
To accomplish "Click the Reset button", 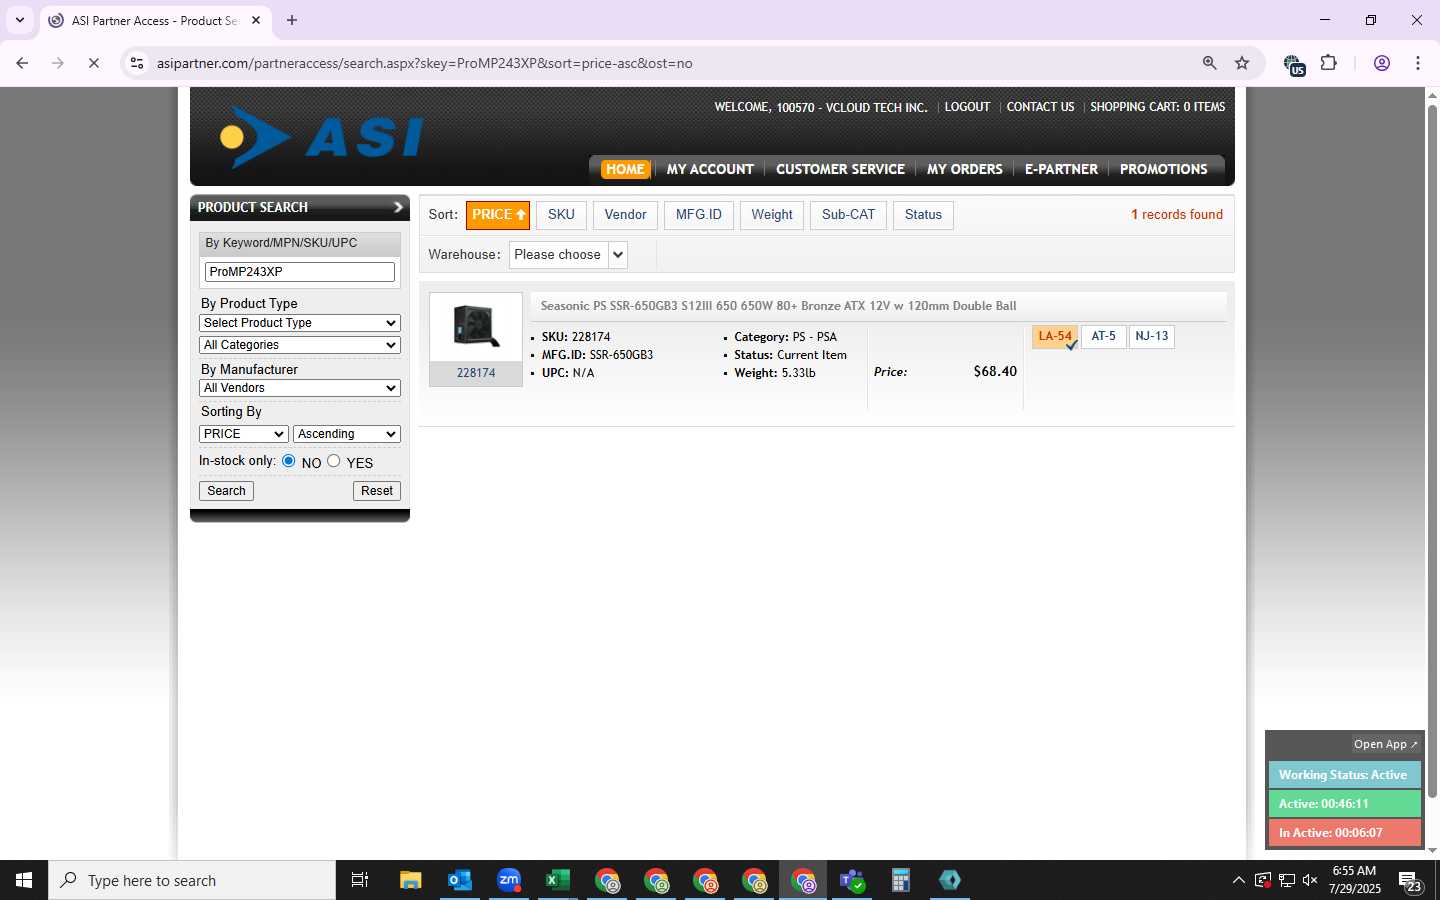I will coord(377,491).
